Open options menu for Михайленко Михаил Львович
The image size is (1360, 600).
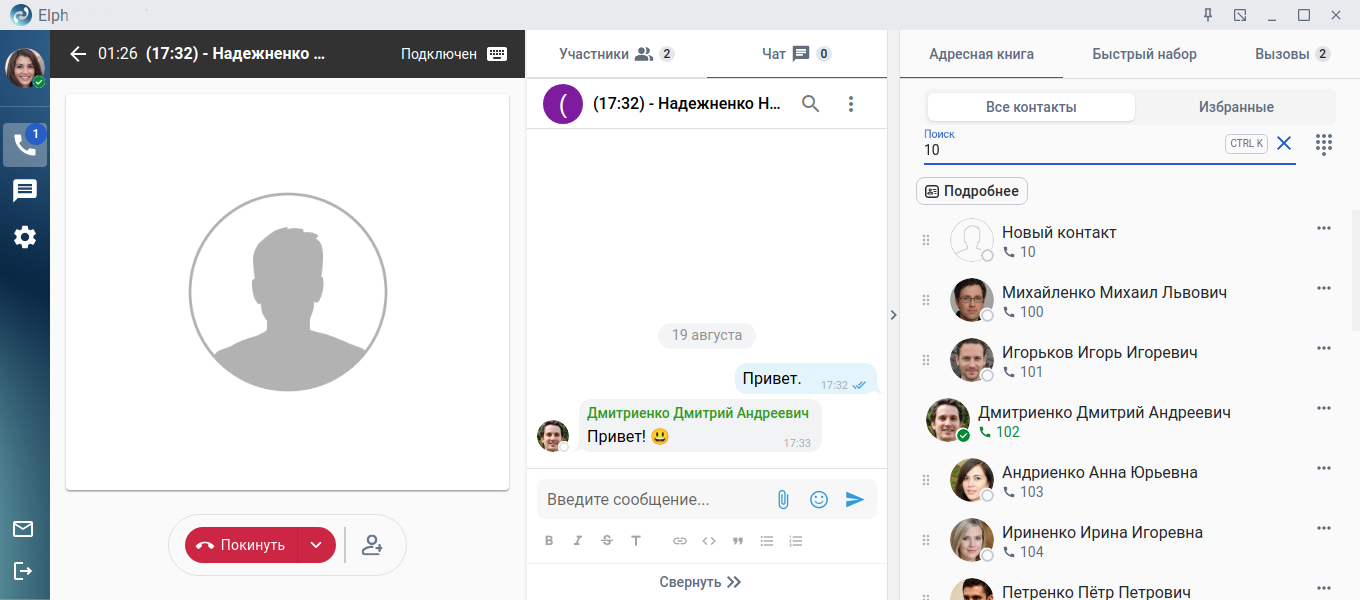tap(1324, 288)
